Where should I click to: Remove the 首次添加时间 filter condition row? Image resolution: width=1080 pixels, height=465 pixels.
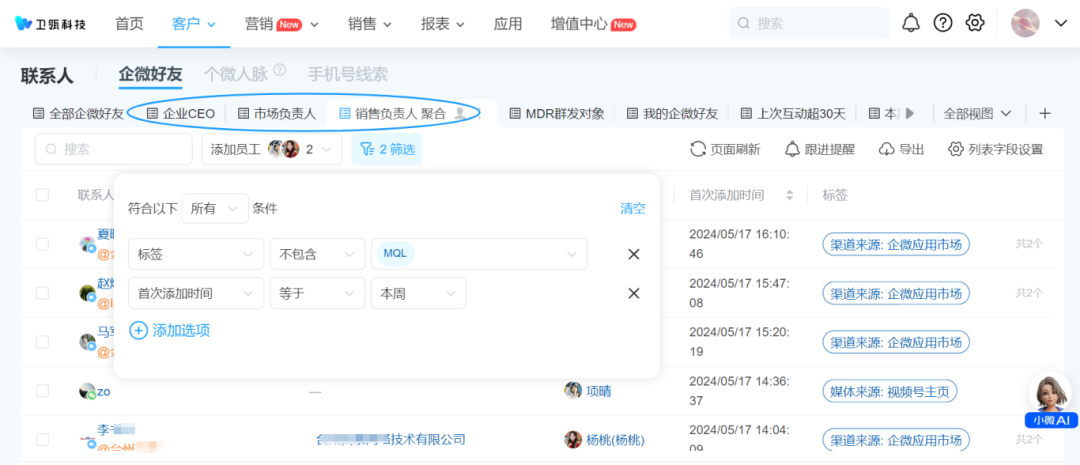coord(633,293)
